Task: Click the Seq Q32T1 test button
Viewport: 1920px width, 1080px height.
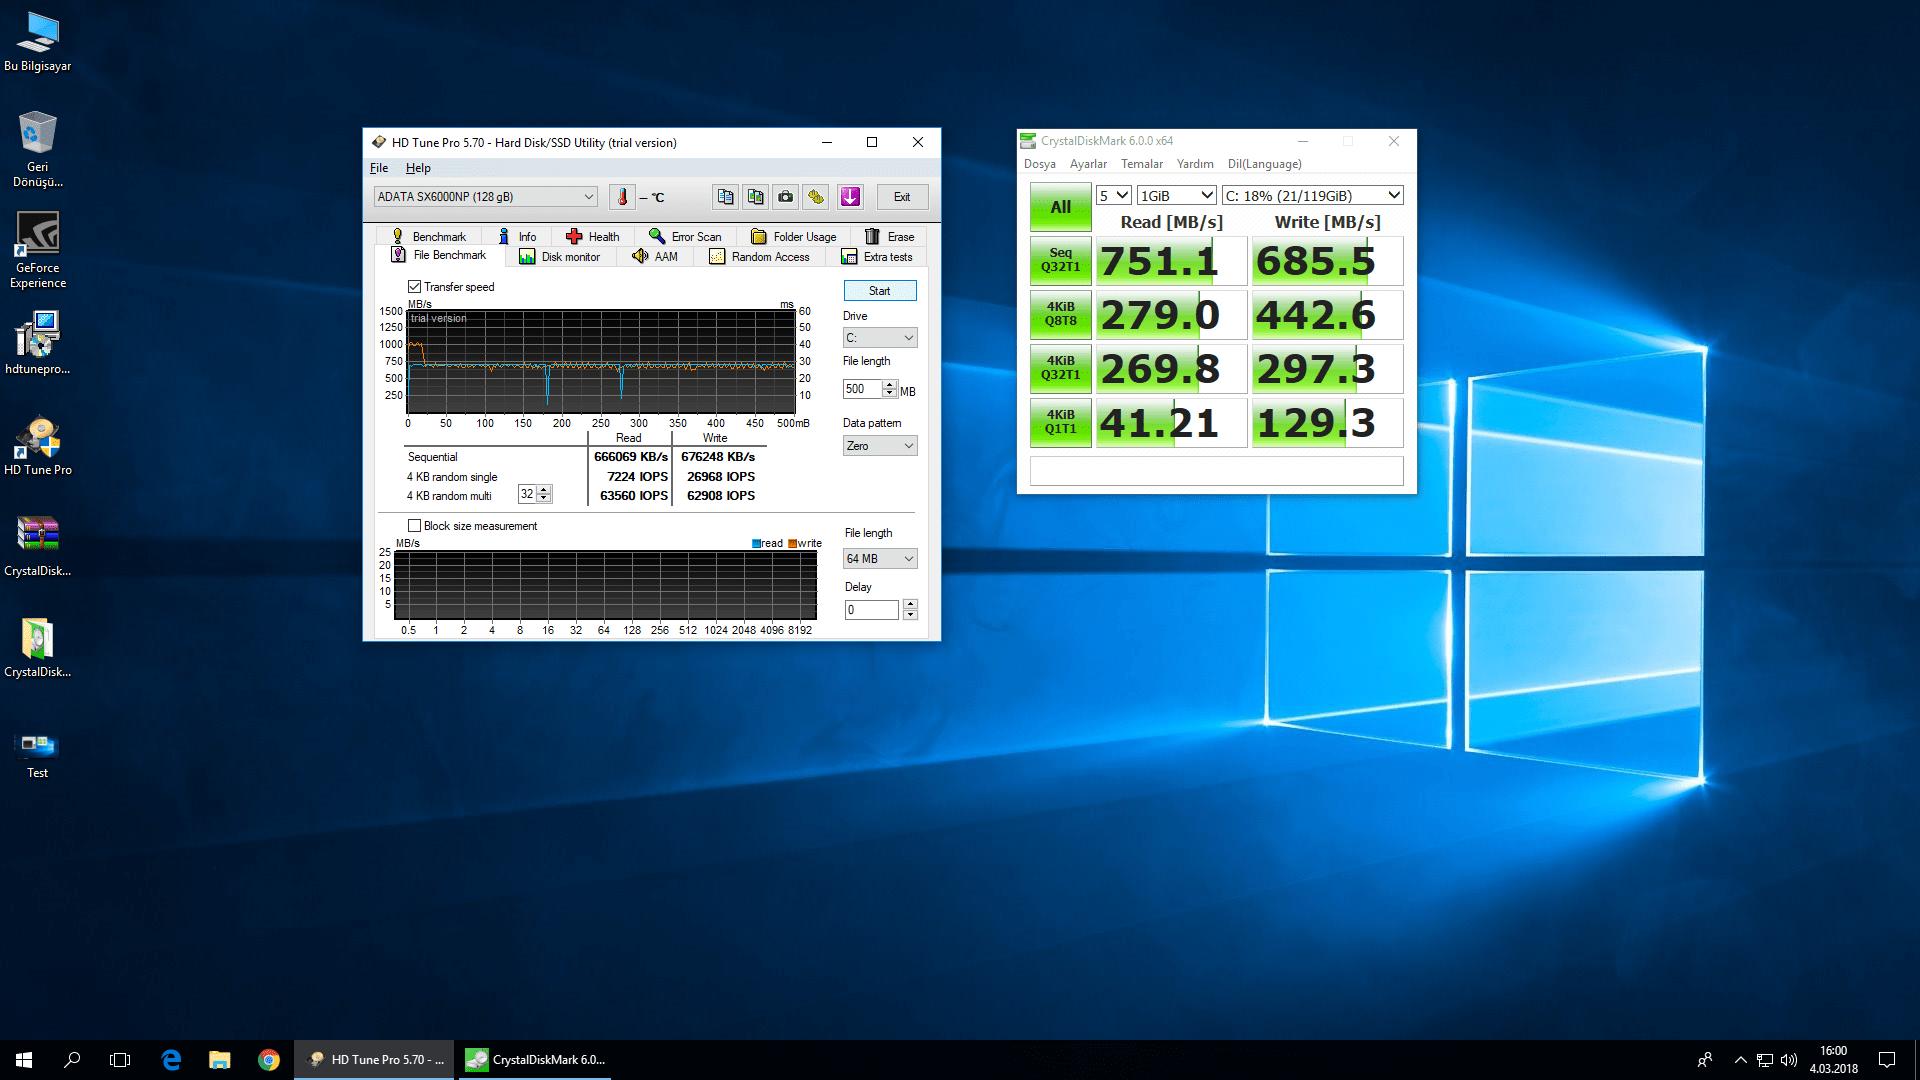Action: 1060,260
